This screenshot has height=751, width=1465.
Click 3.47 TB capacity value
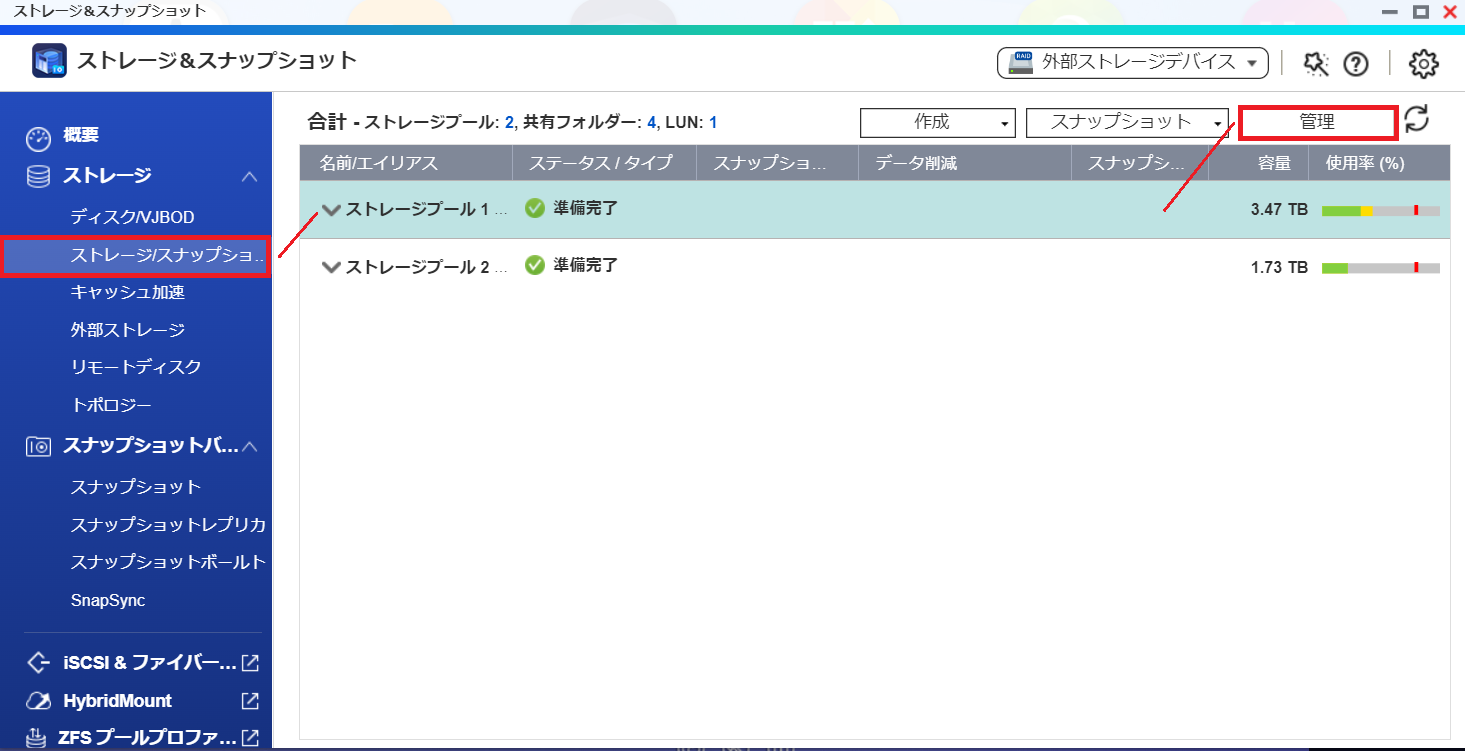1279,211
